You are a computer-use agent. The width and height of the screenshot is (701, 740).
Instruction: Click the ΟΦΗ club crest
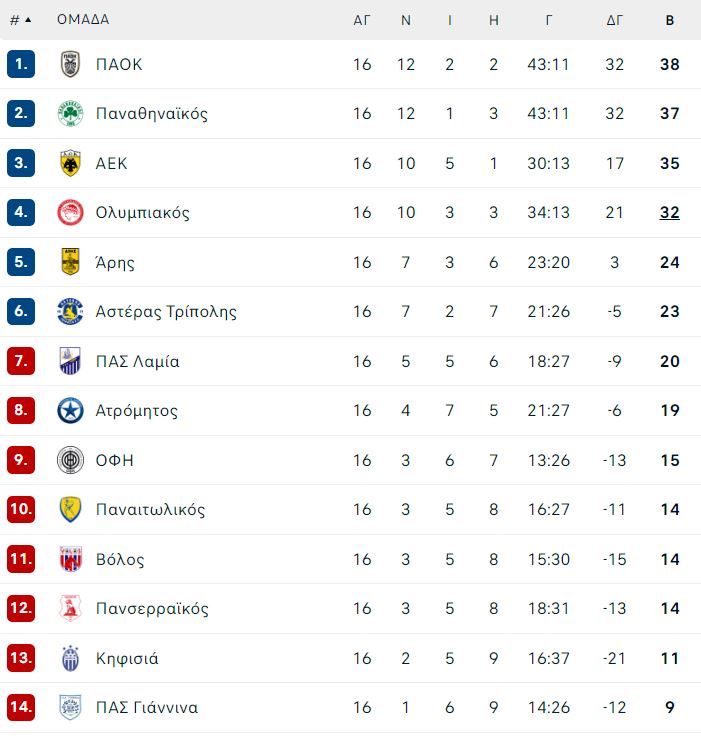pos(70,460)
